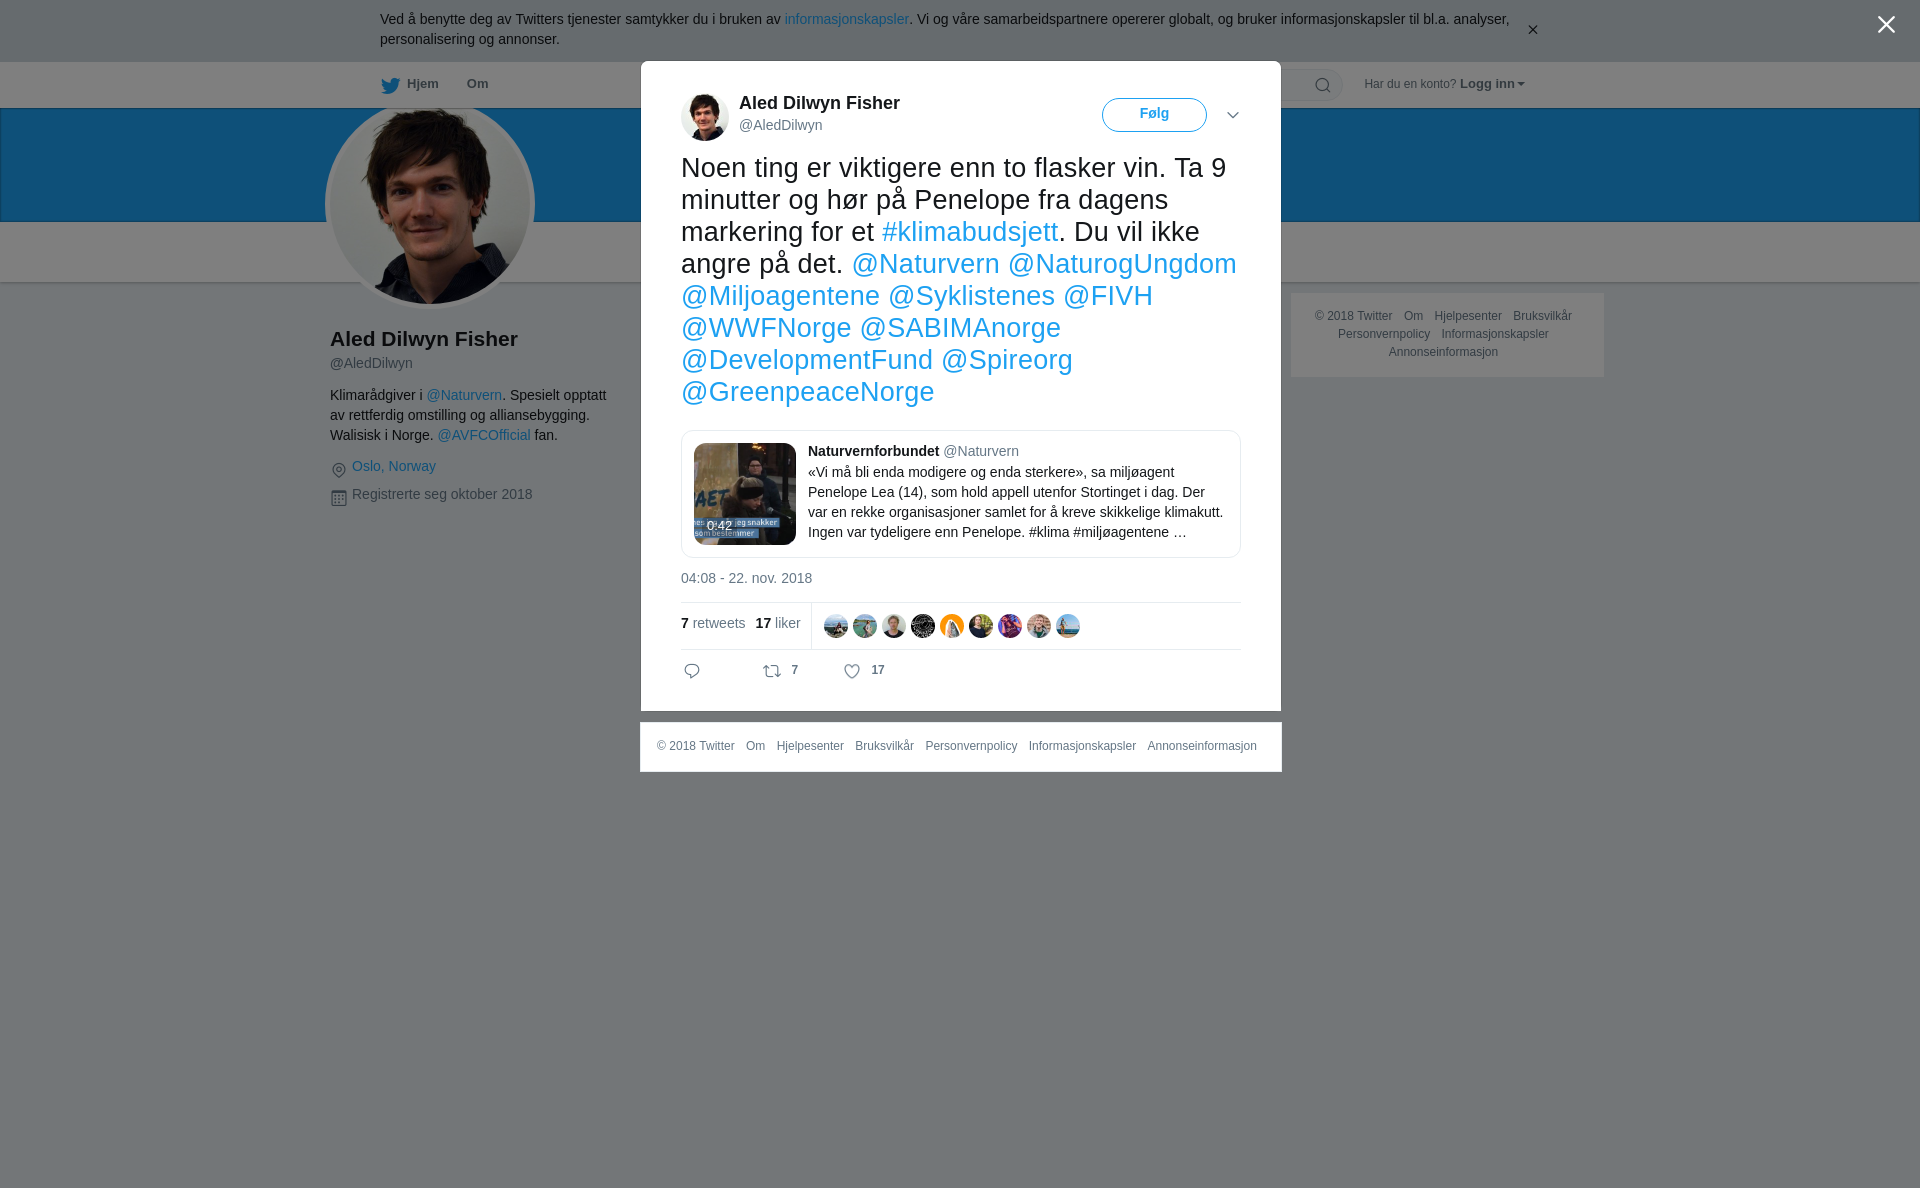Open Aled Dilwyn Fisher's small avatar in tweet
The width and height of the screenshot is (1920, 1188).
(705, 117)
